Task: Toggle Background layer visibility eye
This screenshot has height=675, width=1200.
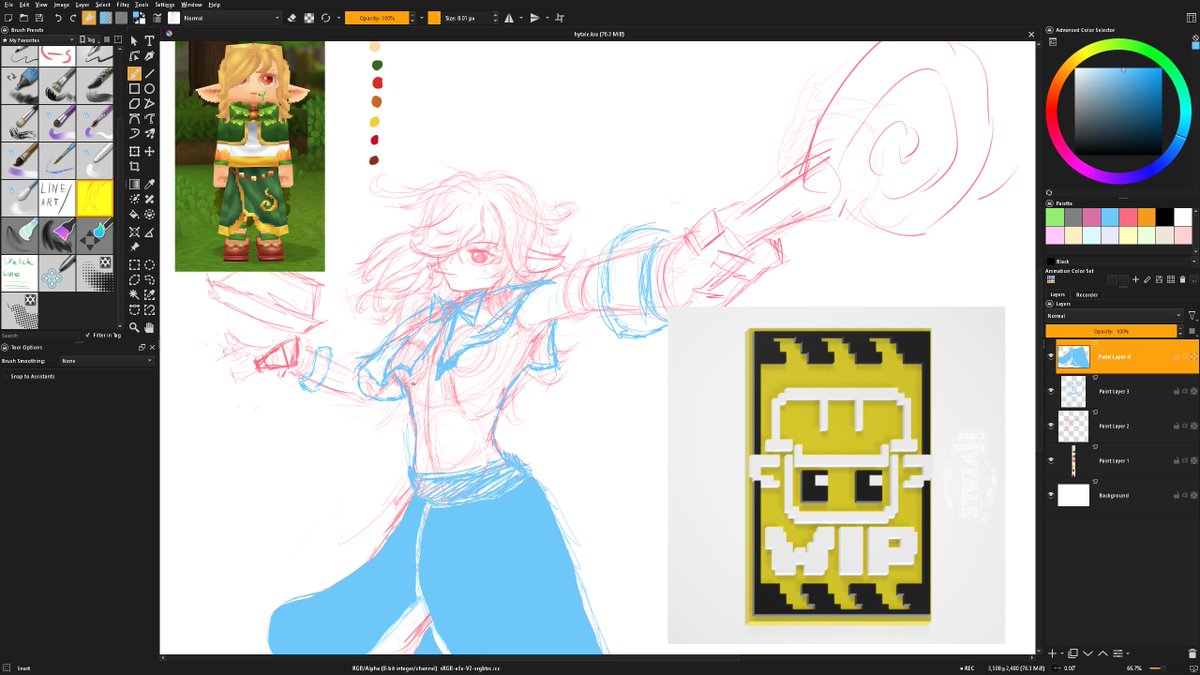Action: coord(1051,495)
